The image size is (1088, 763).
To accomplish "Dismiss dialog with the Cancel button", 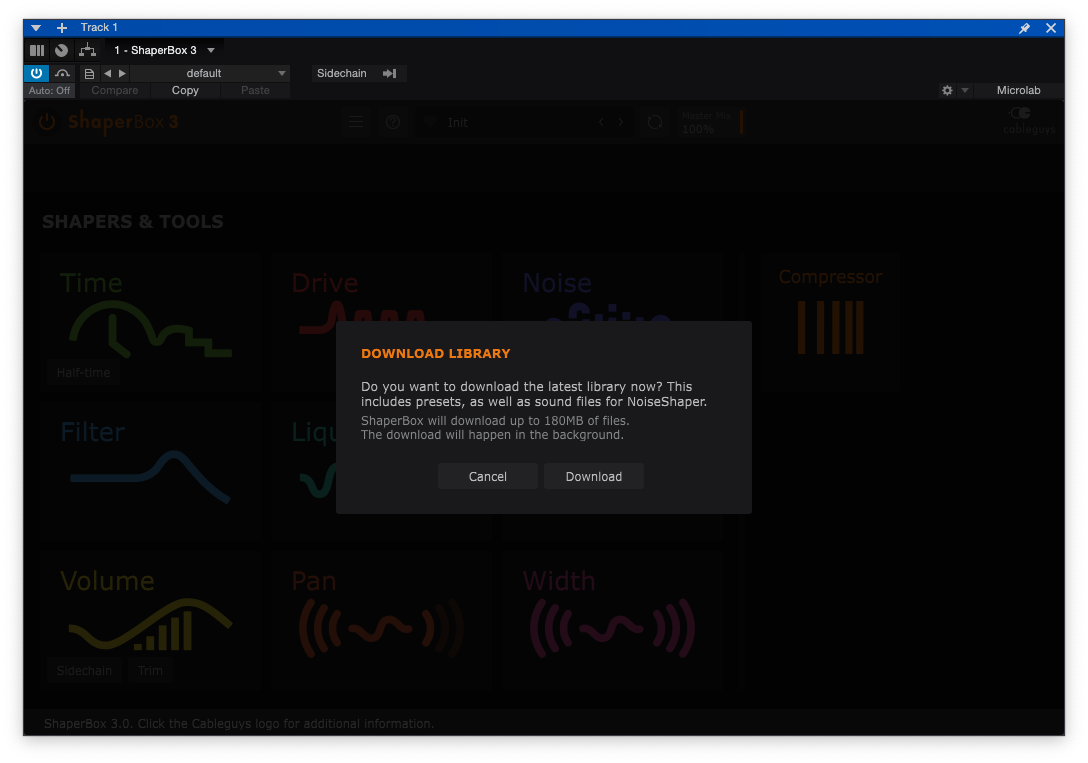I will coord(487,477).
